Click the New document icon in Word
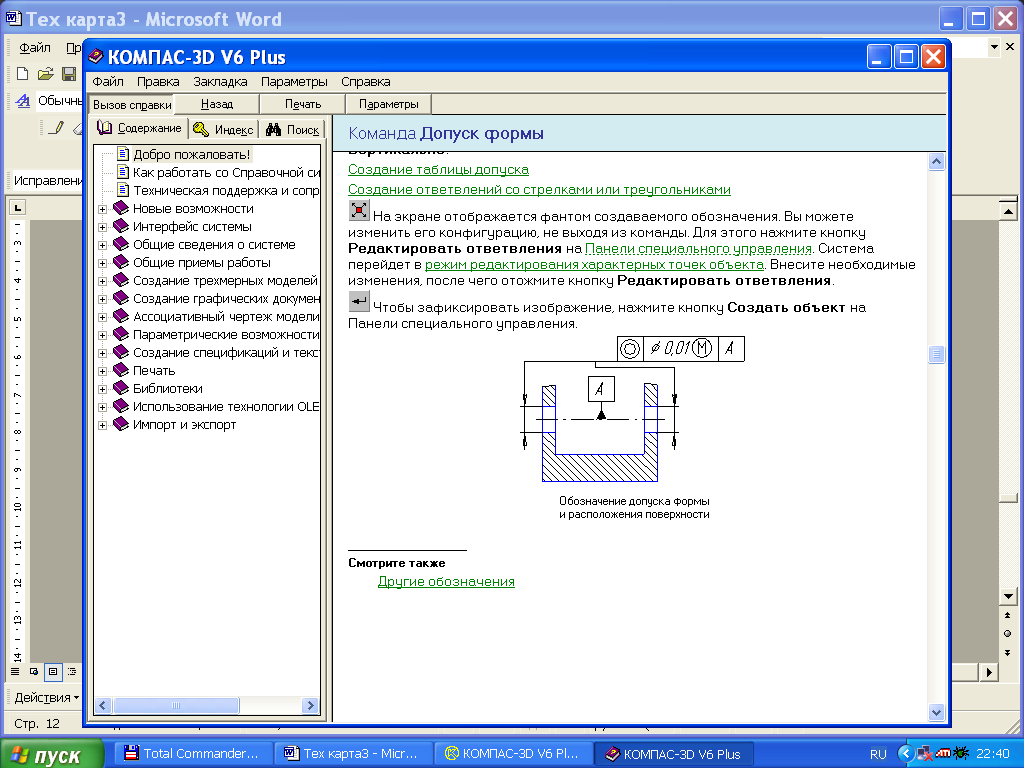 pyautogui.click(x=23, y=74)
